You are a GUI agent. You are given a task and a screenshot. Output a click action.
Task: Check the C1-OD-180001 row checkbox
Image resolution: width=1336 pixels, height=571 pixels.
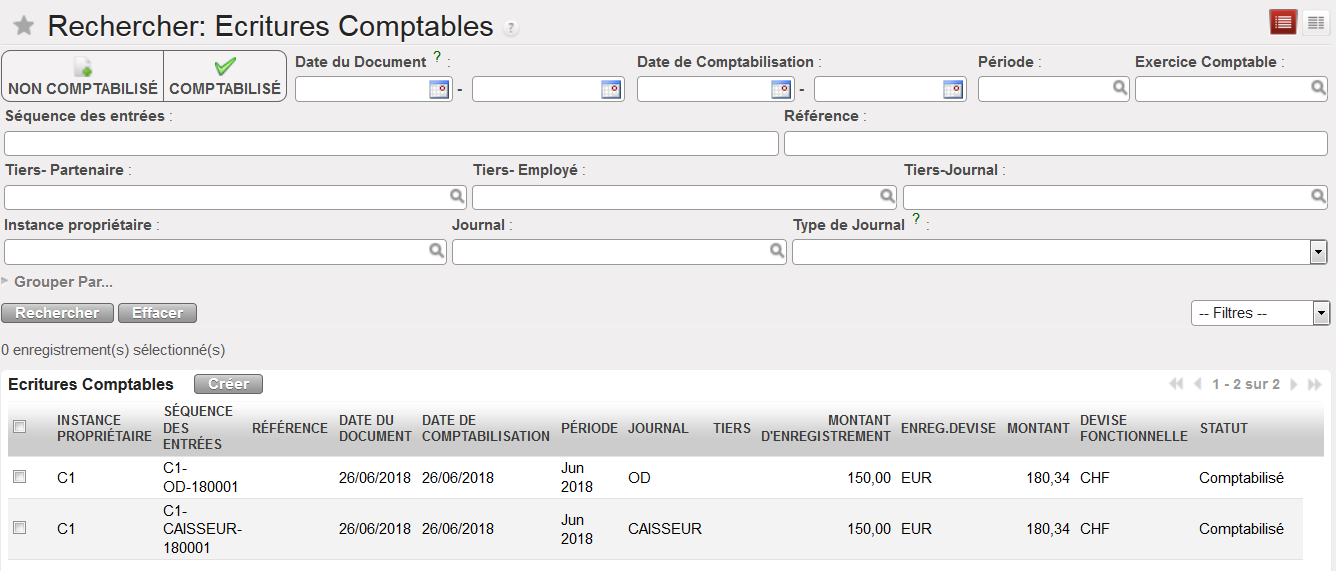(19, 478)
